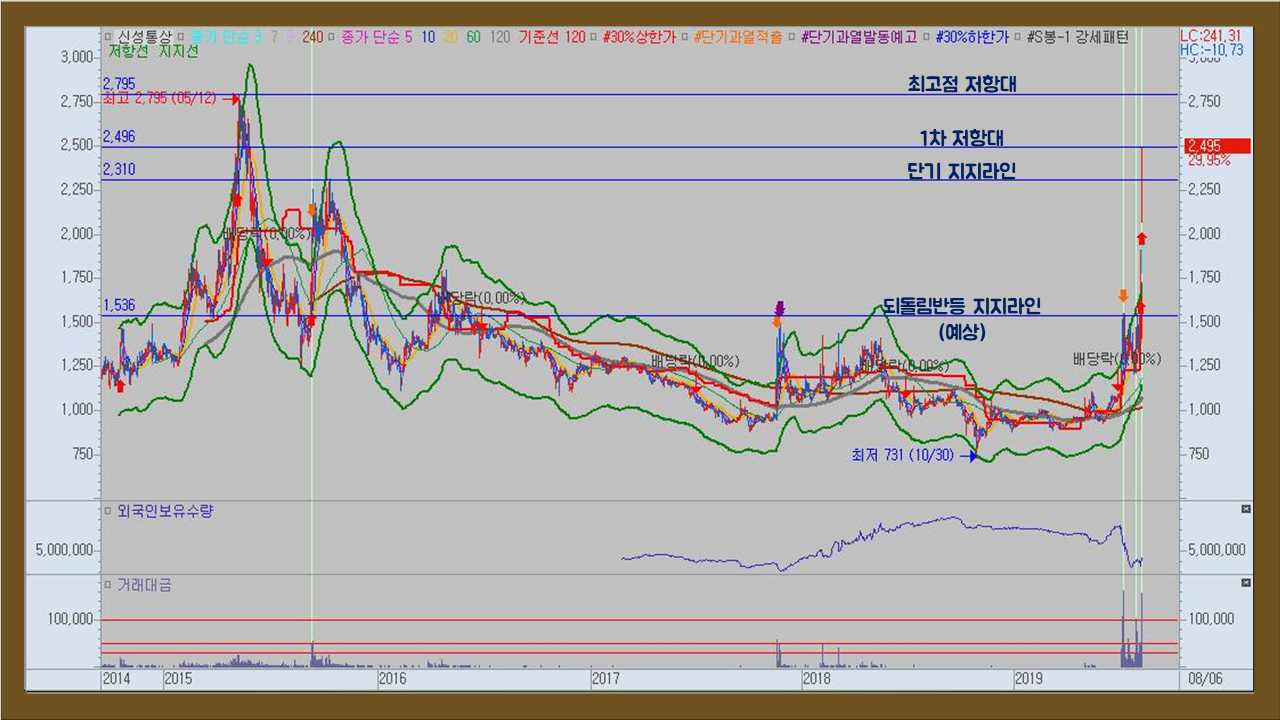Click the 기준선 120 legend label
The height and width of the screenshot is (720, 1280).
[x=552, y=37]
